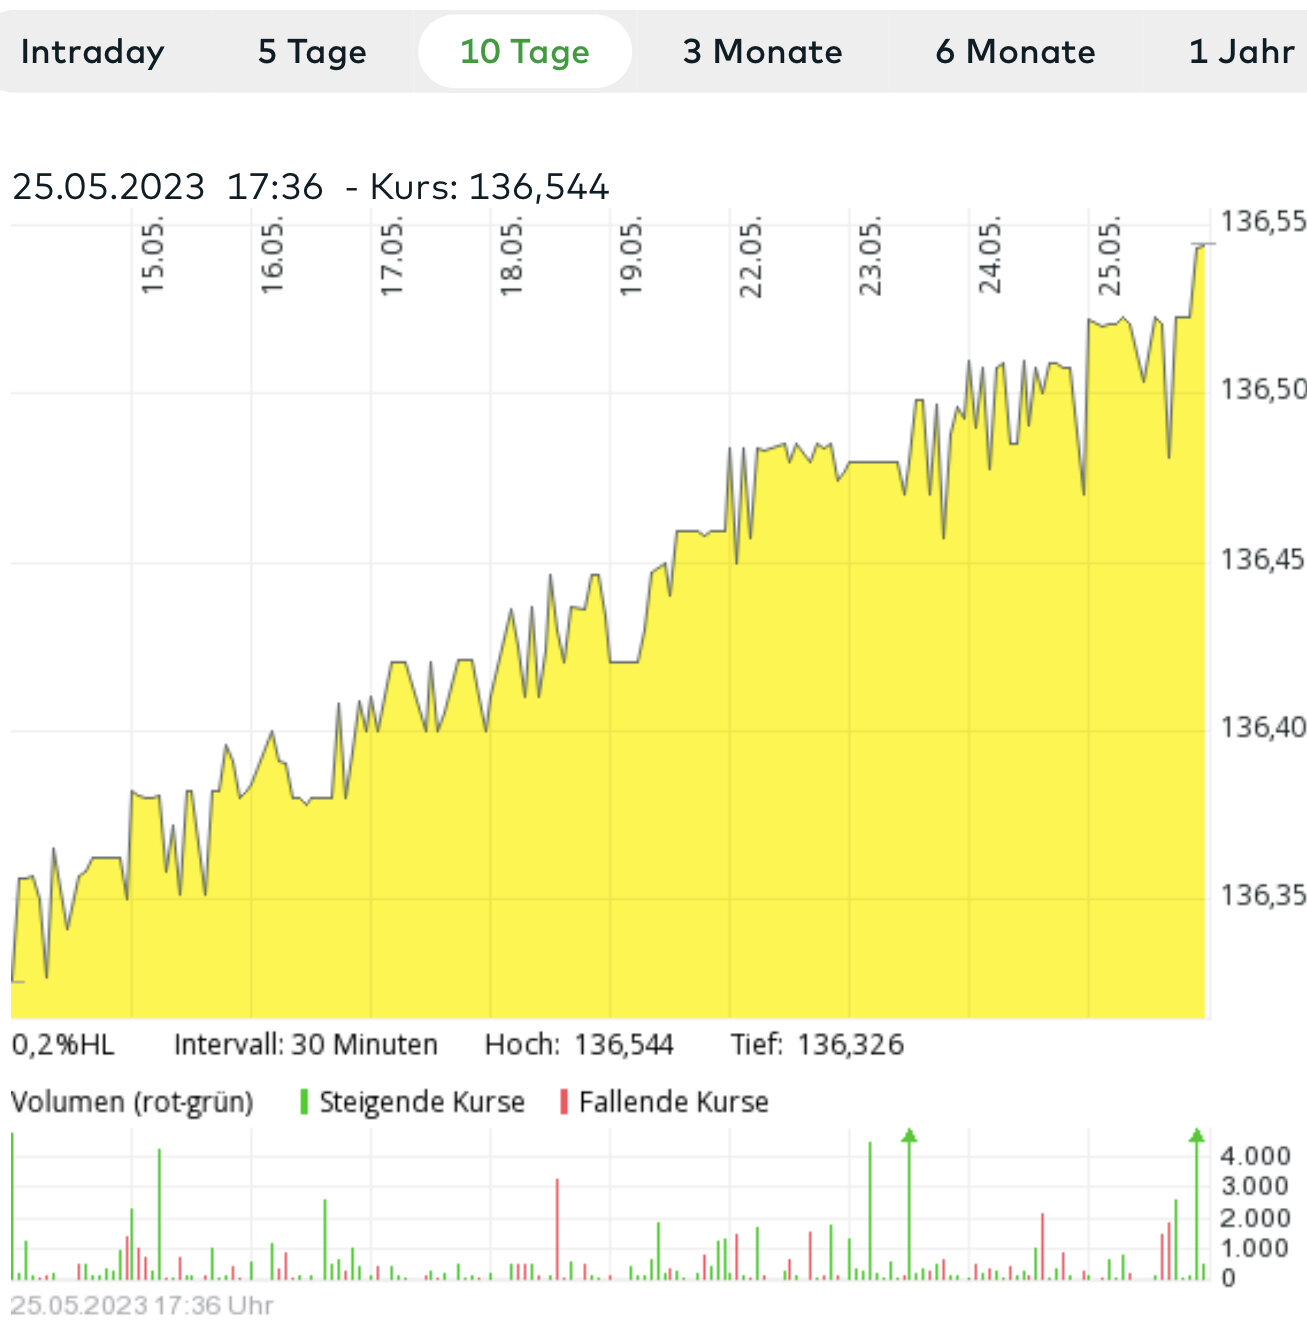Click the 16.05. date marker
The height and width of the screenshot is (1334, 1307).
tap(272, 257)
